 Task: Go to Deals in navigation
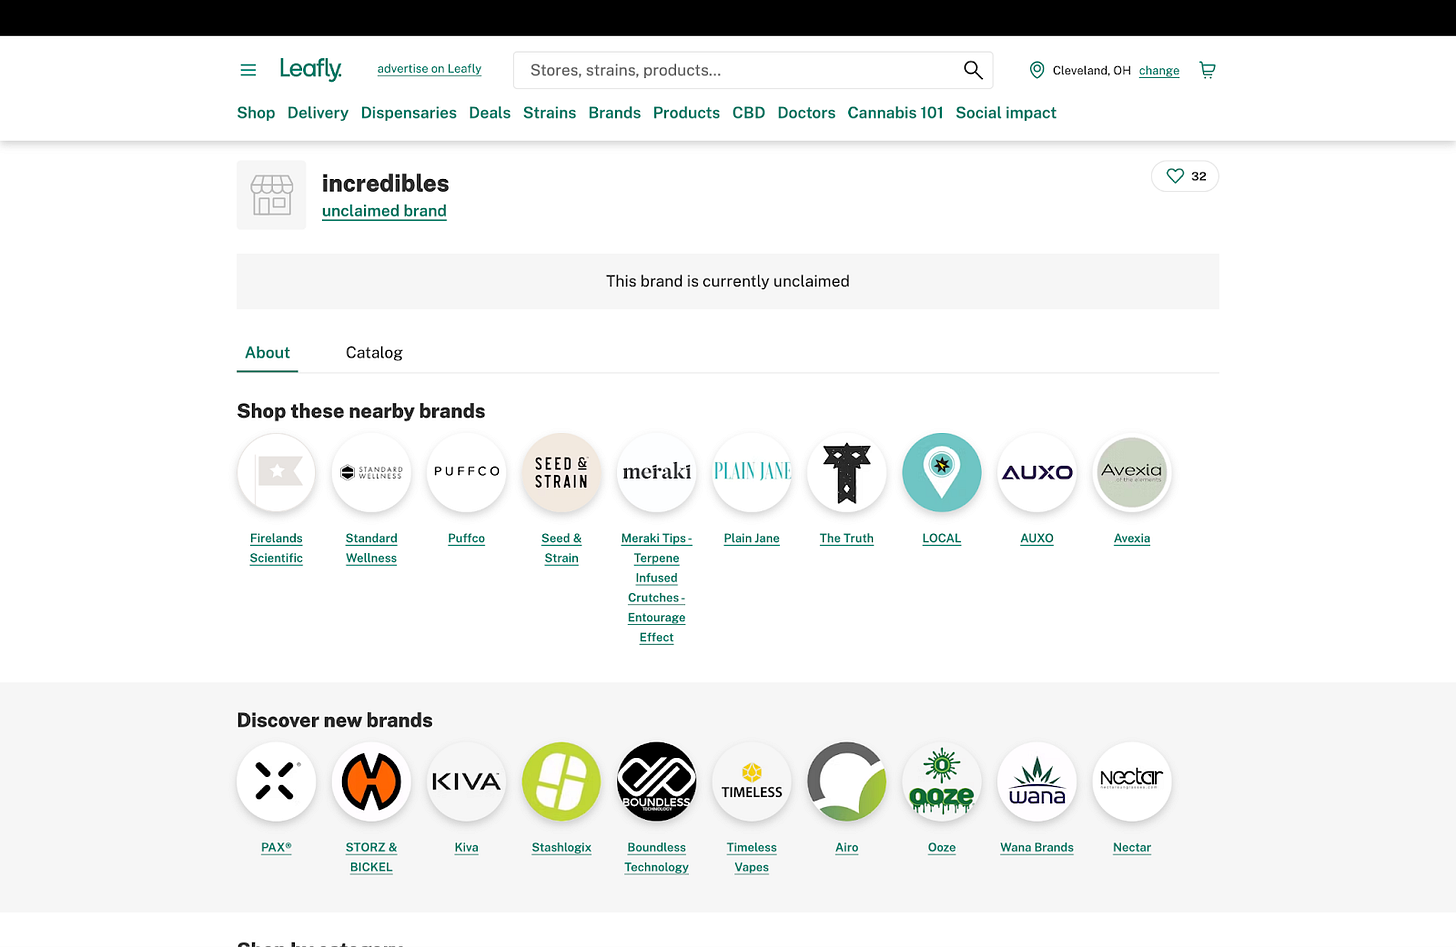click(x=490, y=113)
